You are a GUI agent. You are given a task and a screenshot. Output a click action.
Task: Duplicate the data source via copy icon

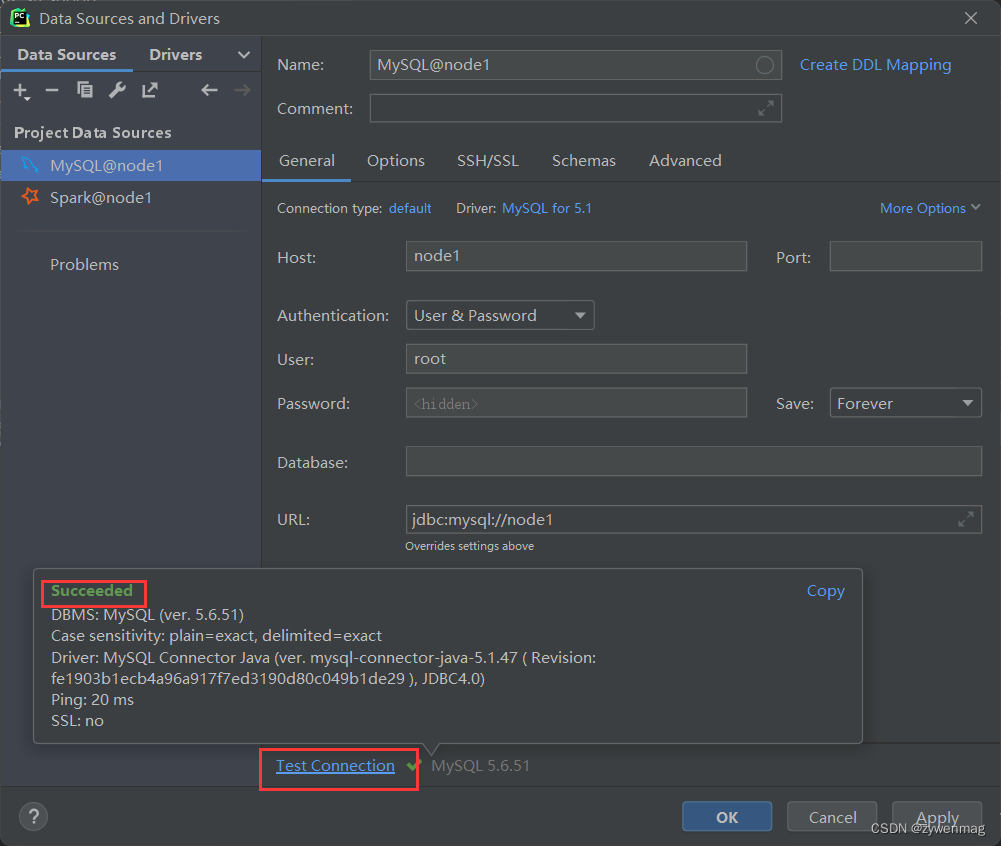tap(85, 91)
